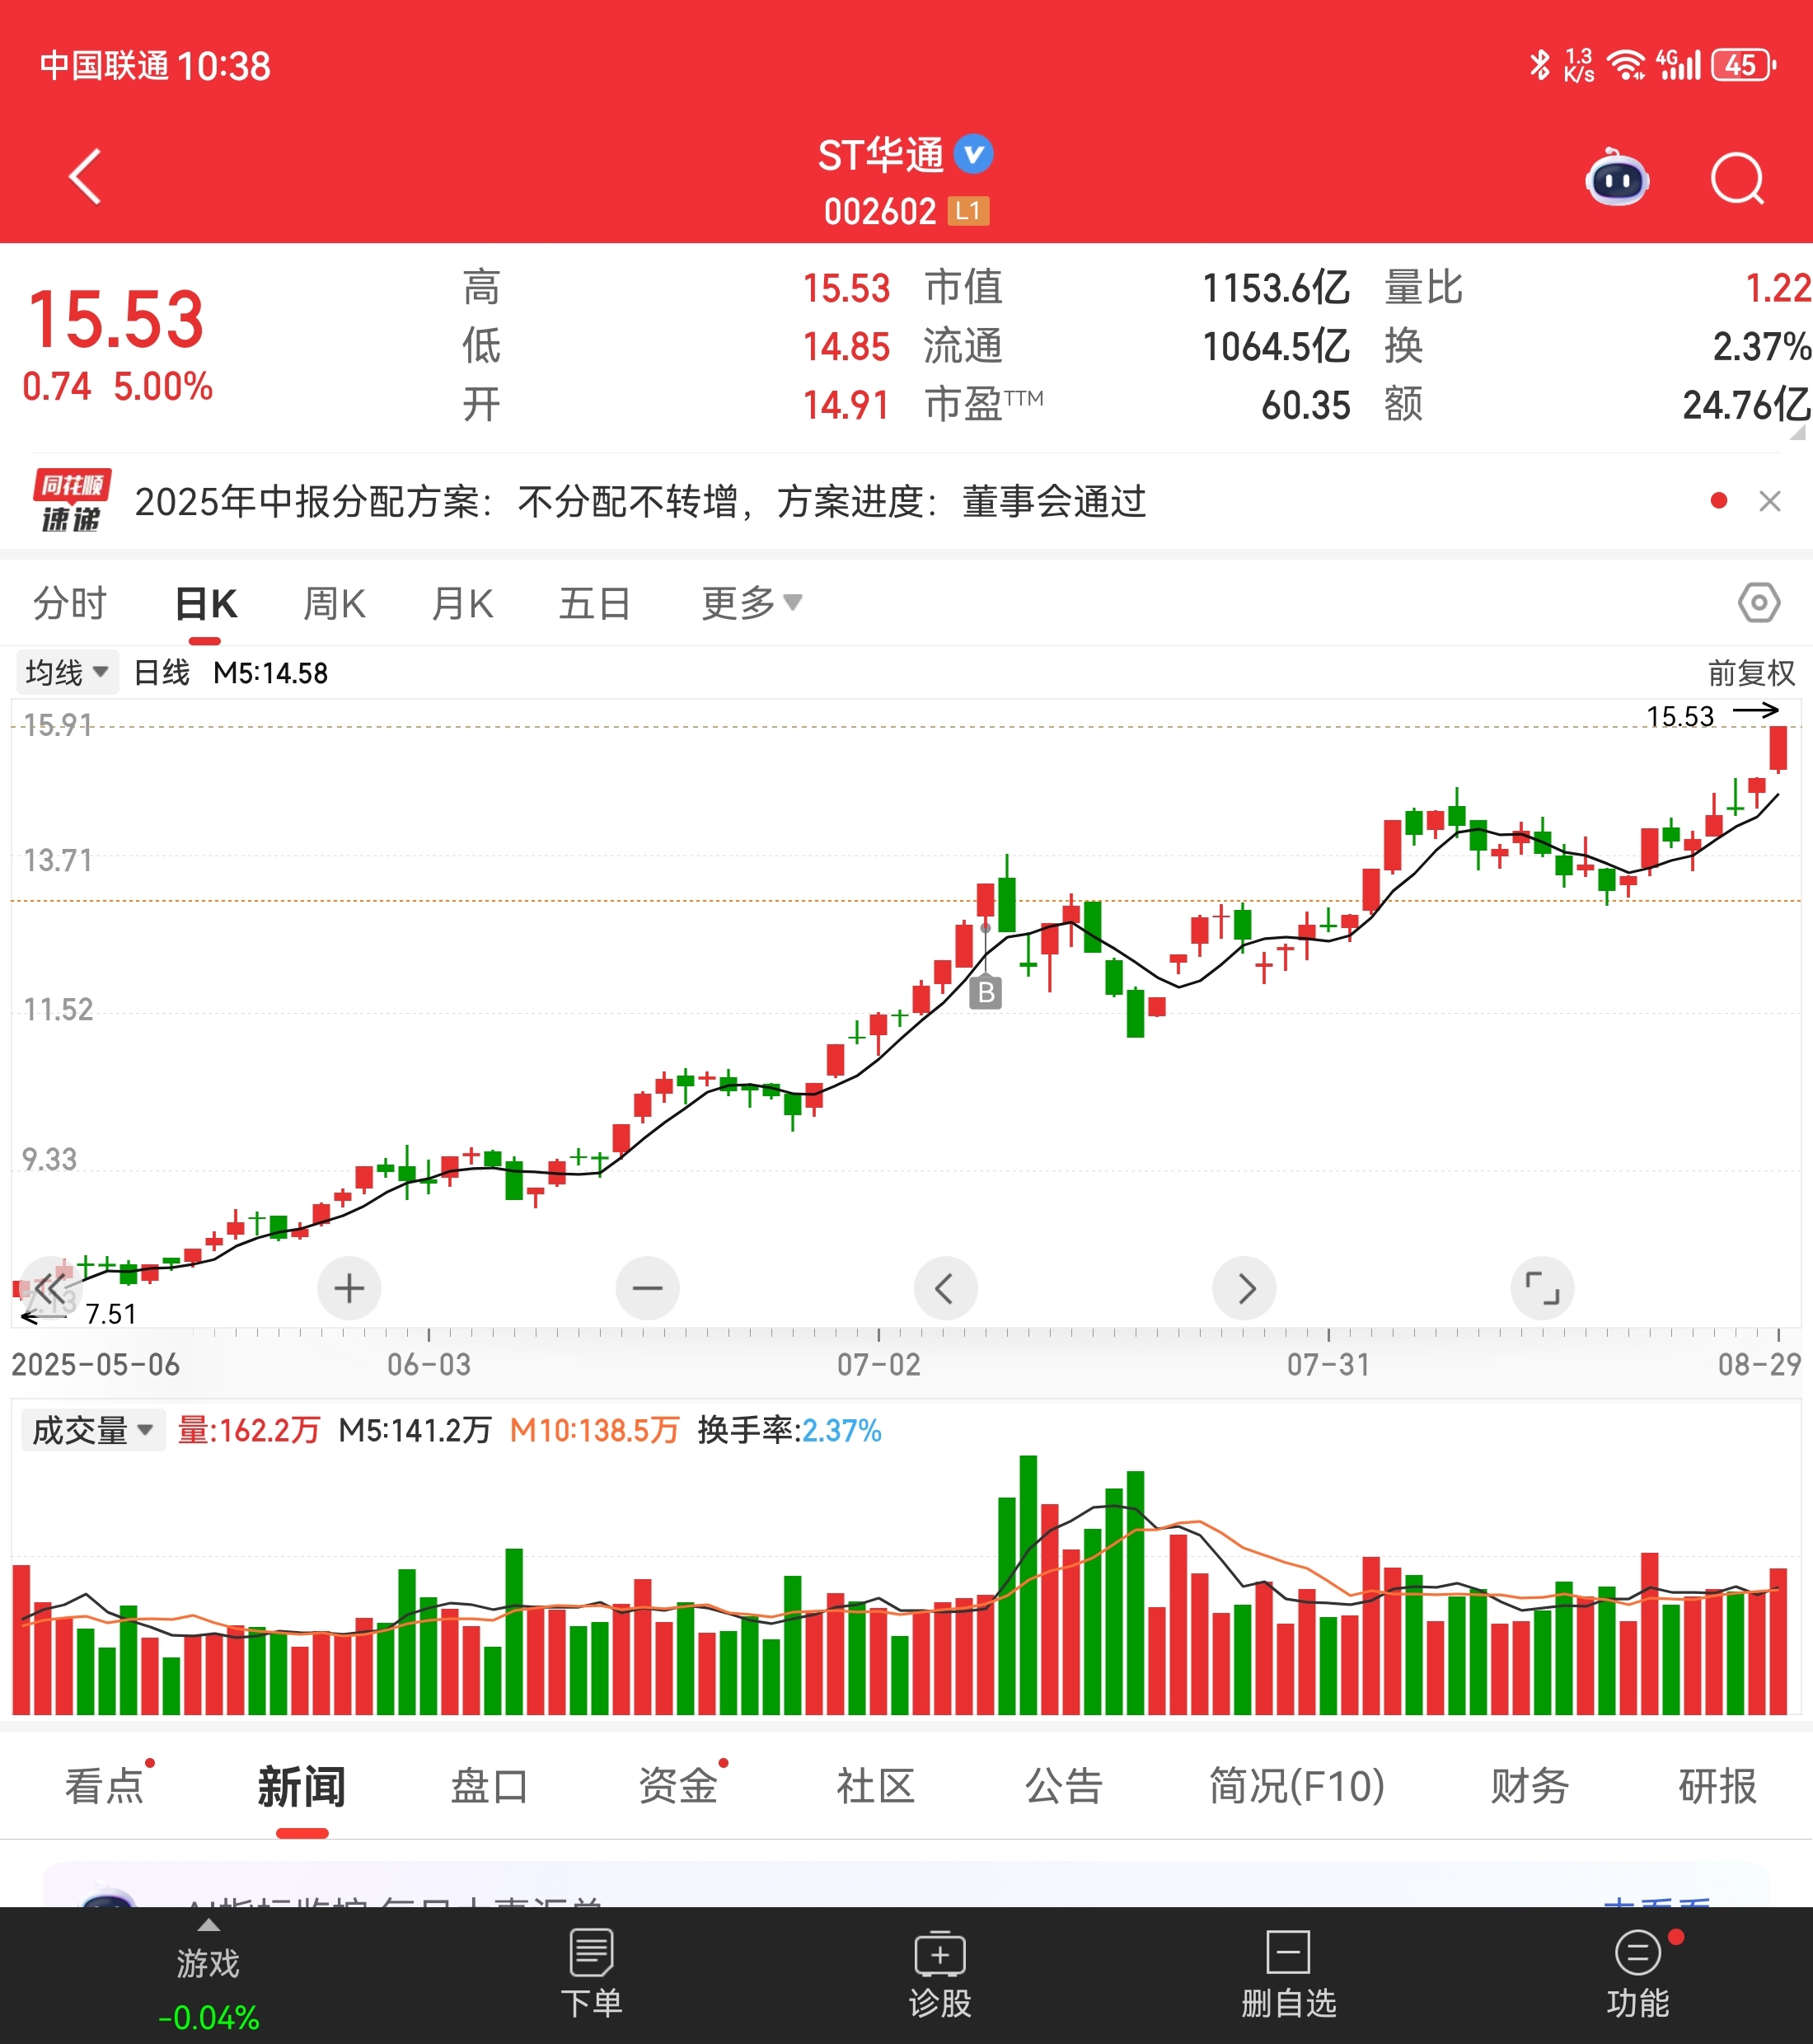Switch to 周K weekly tab

pyautogui.click(x=334, y=603)
